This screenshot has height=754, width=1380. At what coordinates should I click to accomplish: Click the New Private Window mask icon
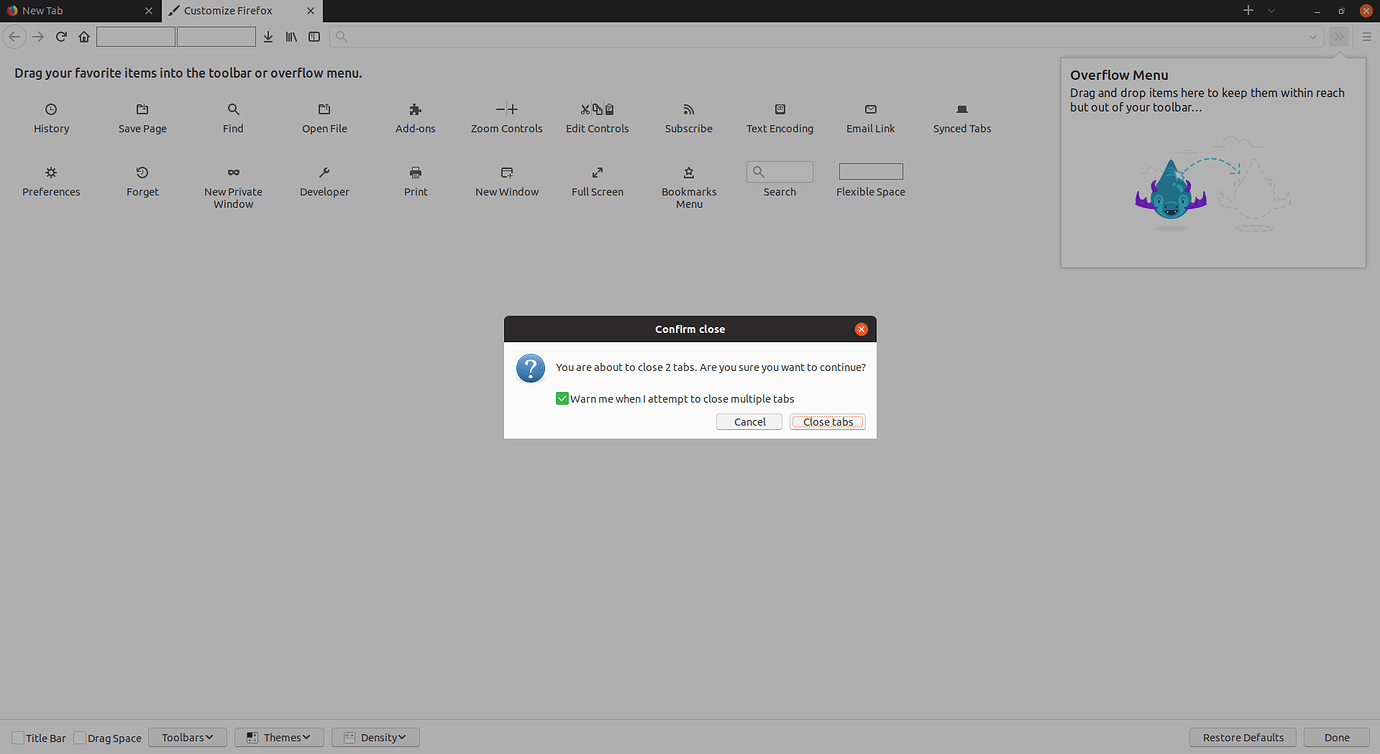[233, 173]
